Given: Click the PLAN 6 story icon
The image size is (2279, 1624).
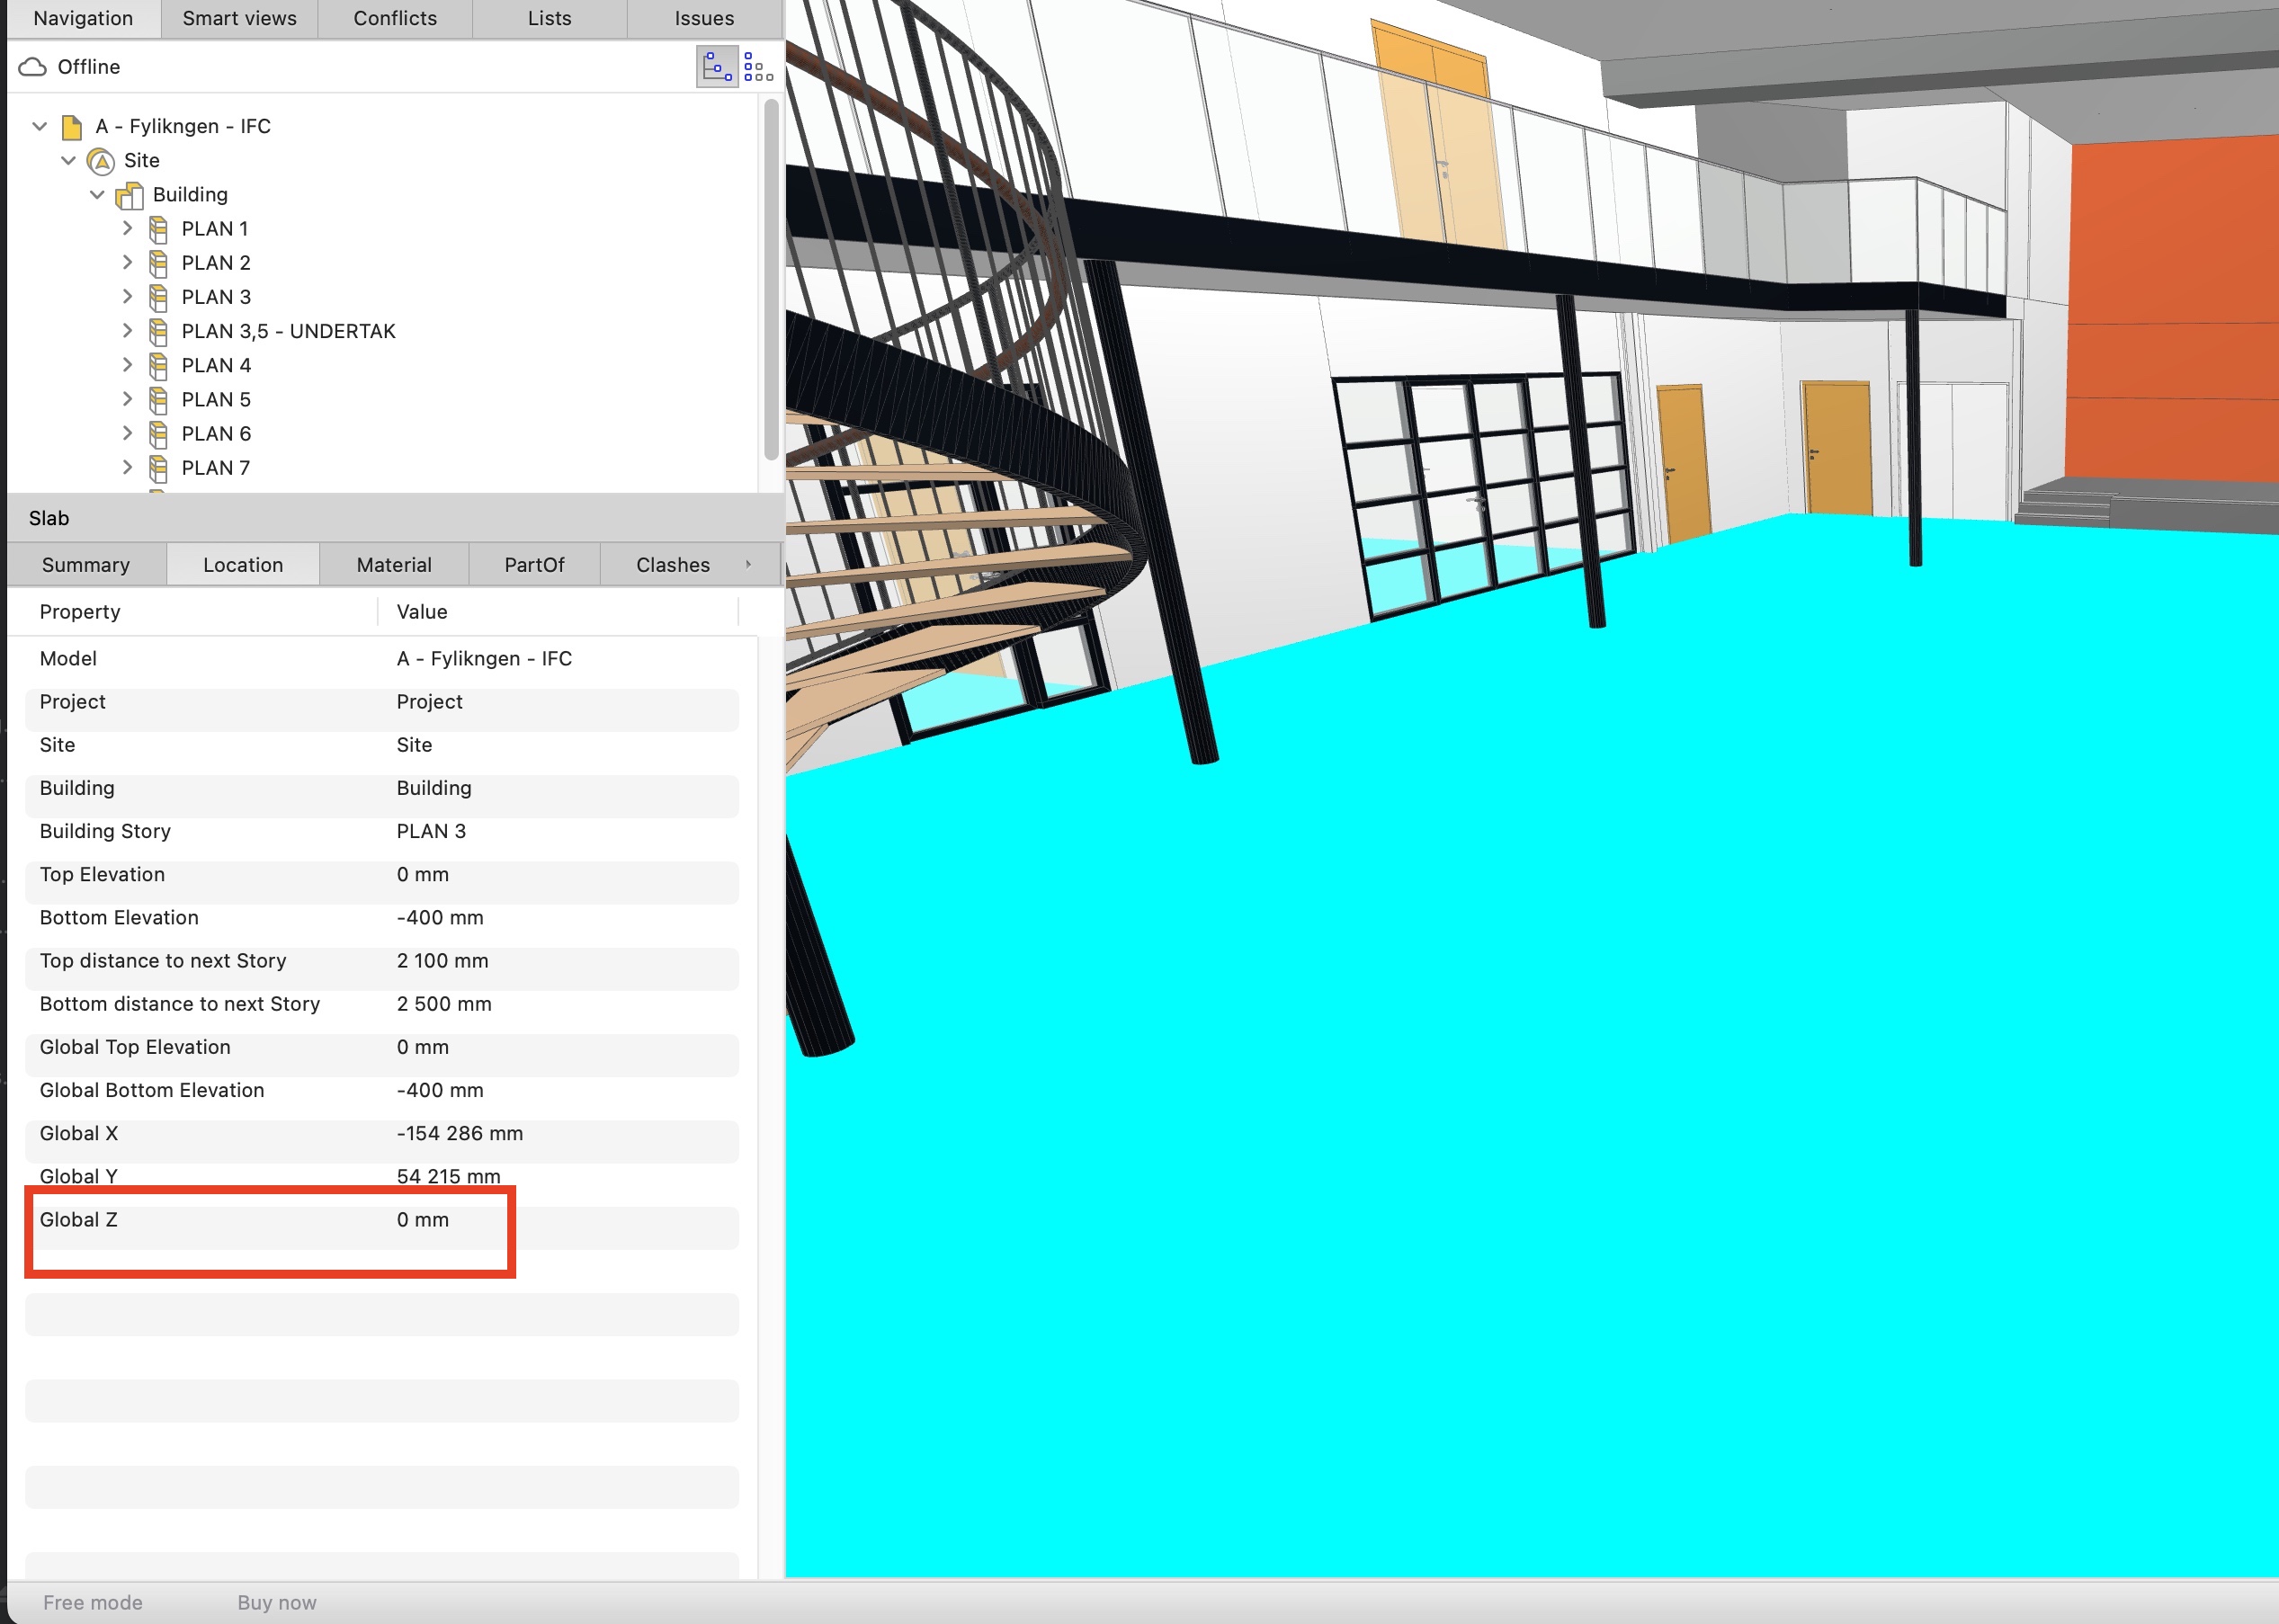Looking at the screenshot, I should 158,434.
